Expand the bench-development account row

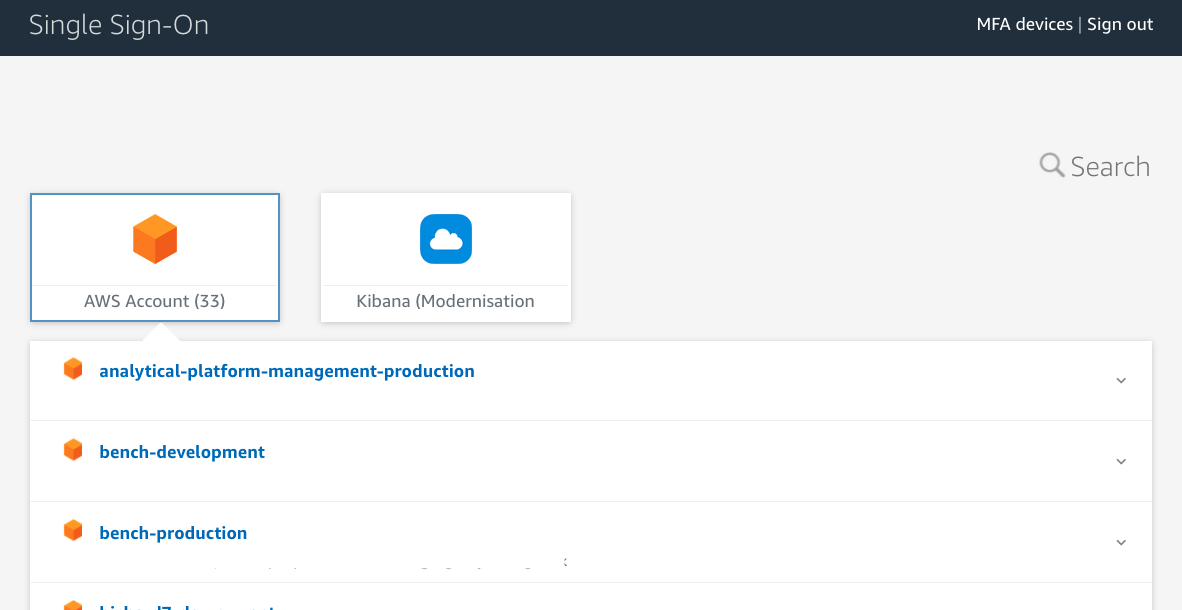1121,461
